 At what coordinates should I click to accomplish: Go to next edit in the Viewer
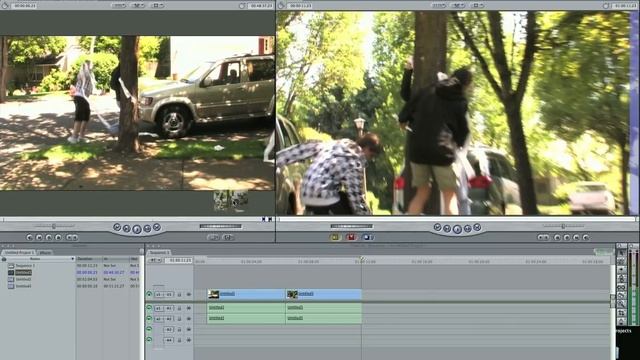pyautogui.click(x=157, y=227)
